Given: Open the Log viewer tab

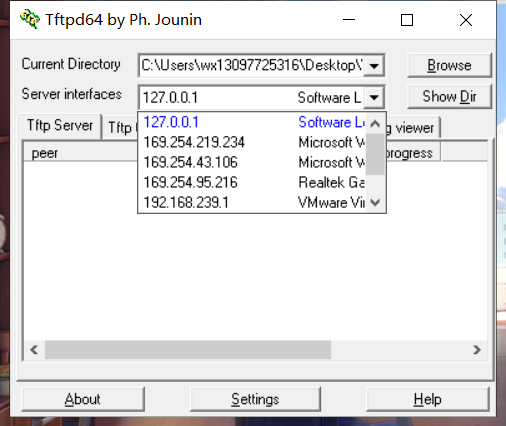Looking at the screenshot, I should pyautogui.click(x=413, y=127).
